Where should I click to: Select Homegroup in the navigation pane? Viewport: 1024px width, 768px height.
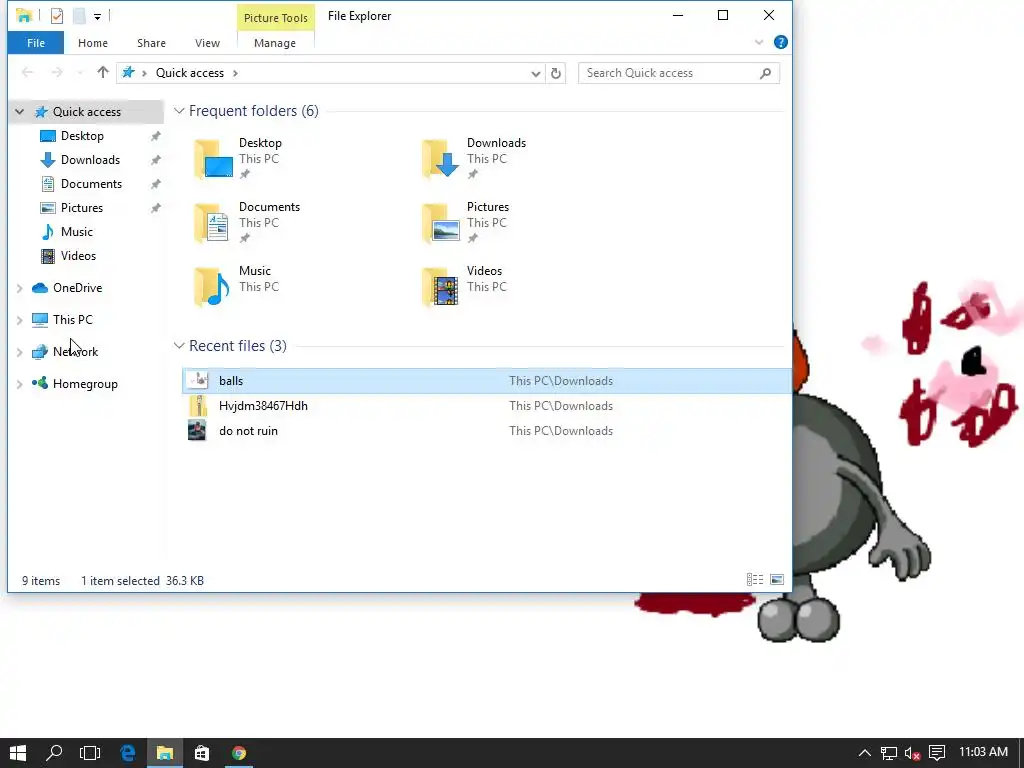click(85, 384)
